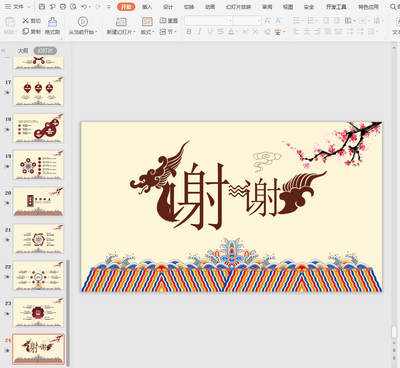Toggle Italic formatting
The height and width of the screenshot is (368, 400).
pos(199,32)
